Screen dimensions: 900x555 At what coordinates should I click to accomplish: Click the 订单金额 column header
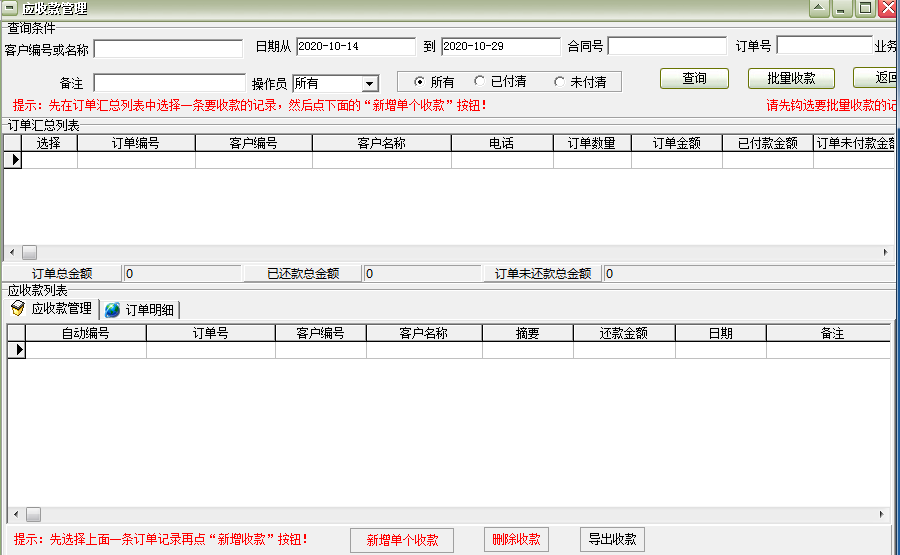[677, 143]
